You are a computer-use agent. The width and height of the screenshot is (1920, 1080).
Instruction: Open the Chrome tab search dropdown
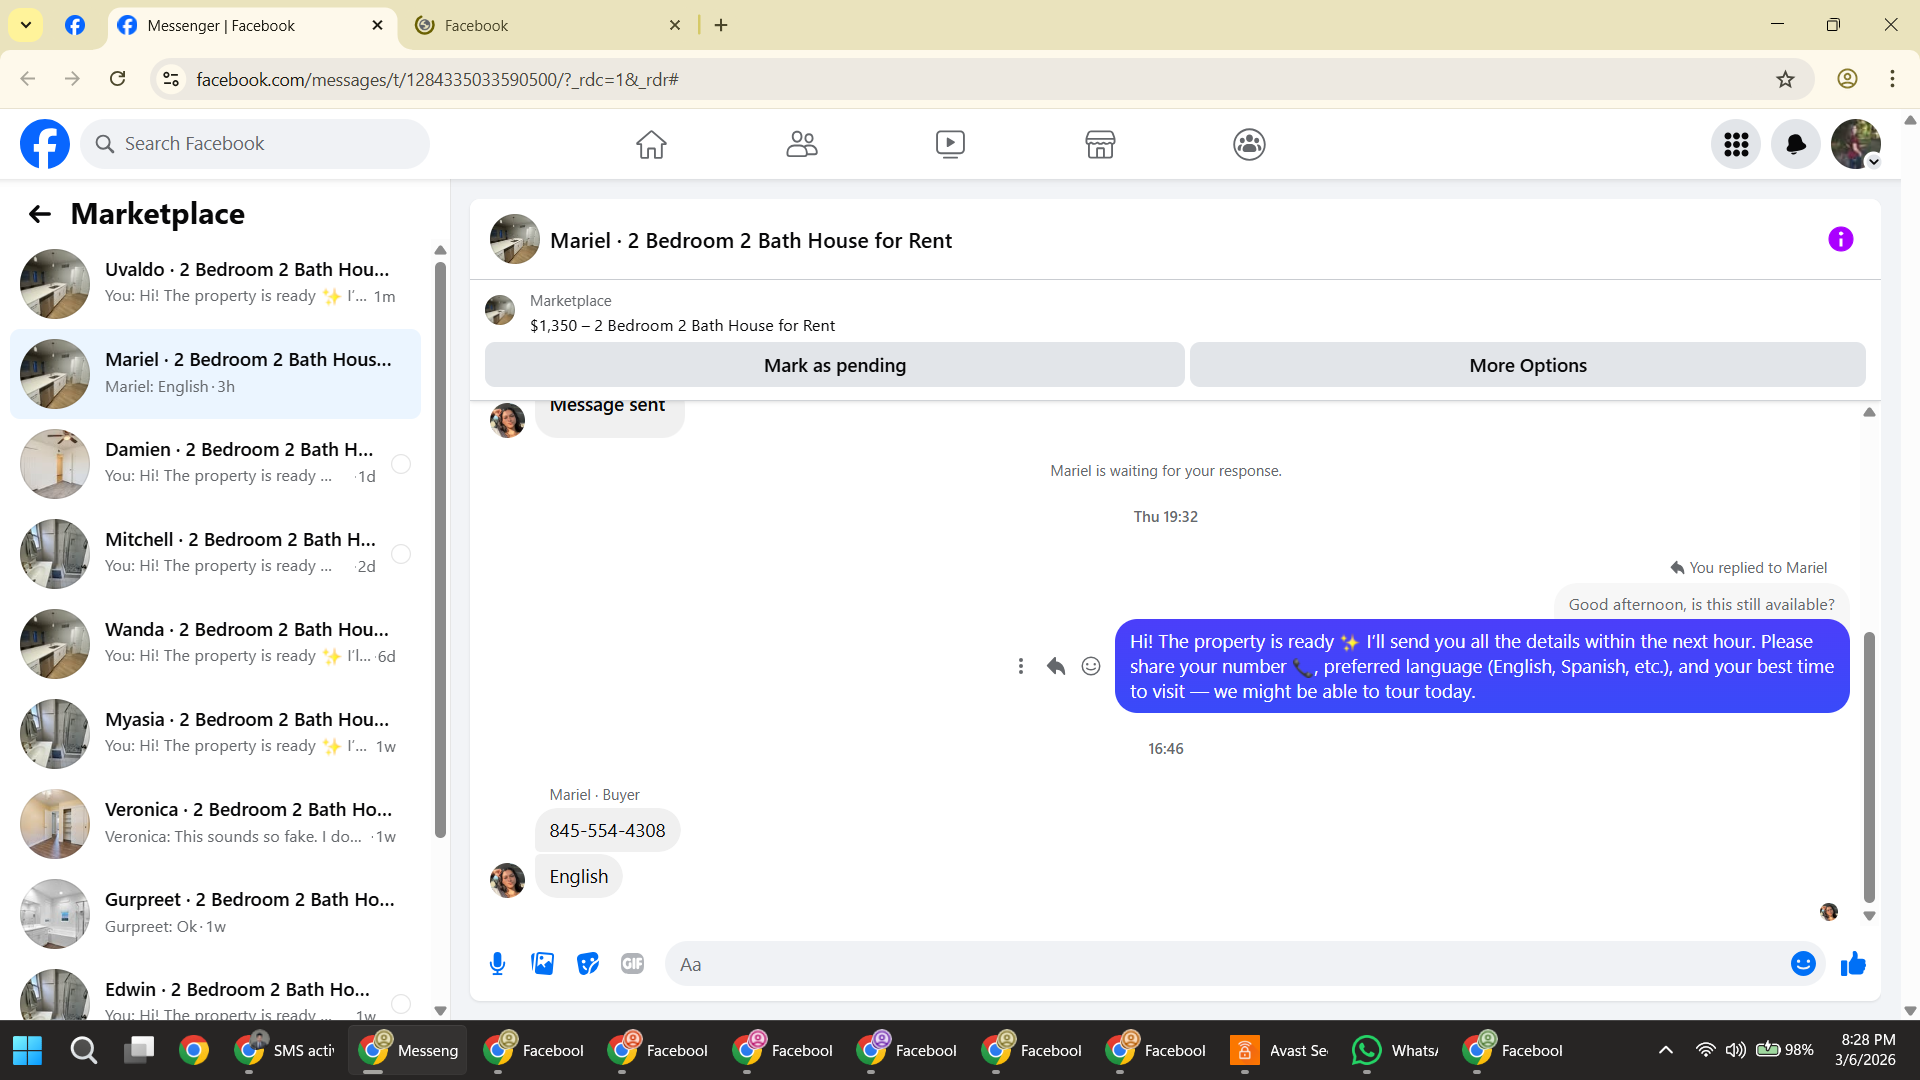pos(26,25)
